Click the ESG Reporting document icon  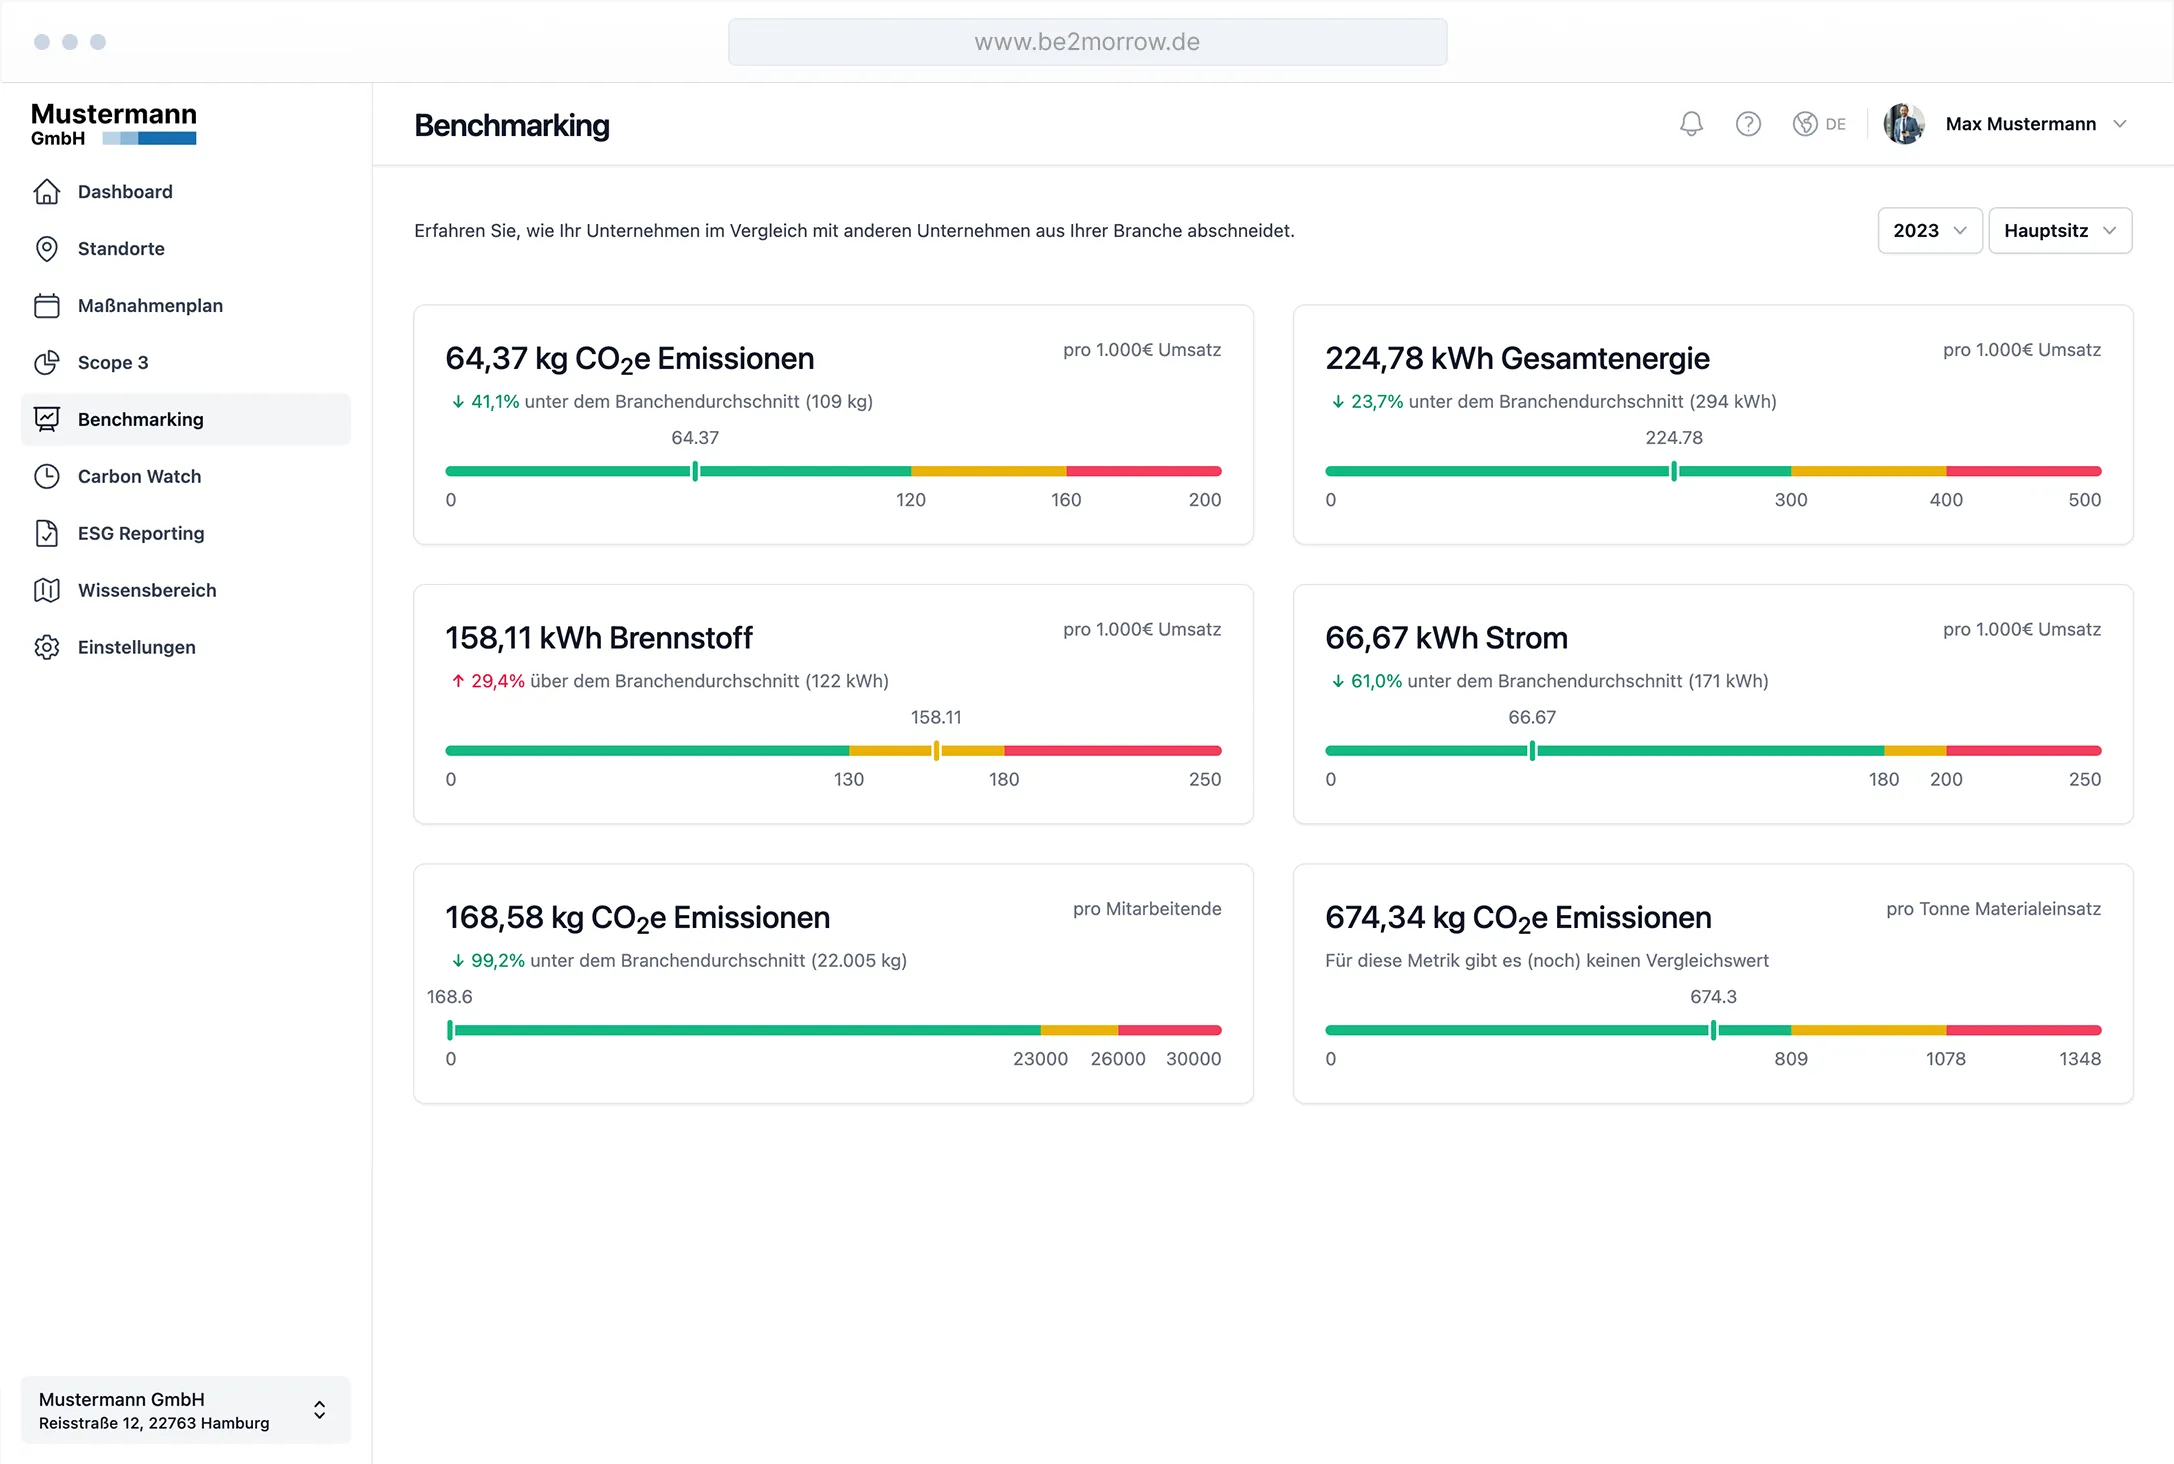47,533
